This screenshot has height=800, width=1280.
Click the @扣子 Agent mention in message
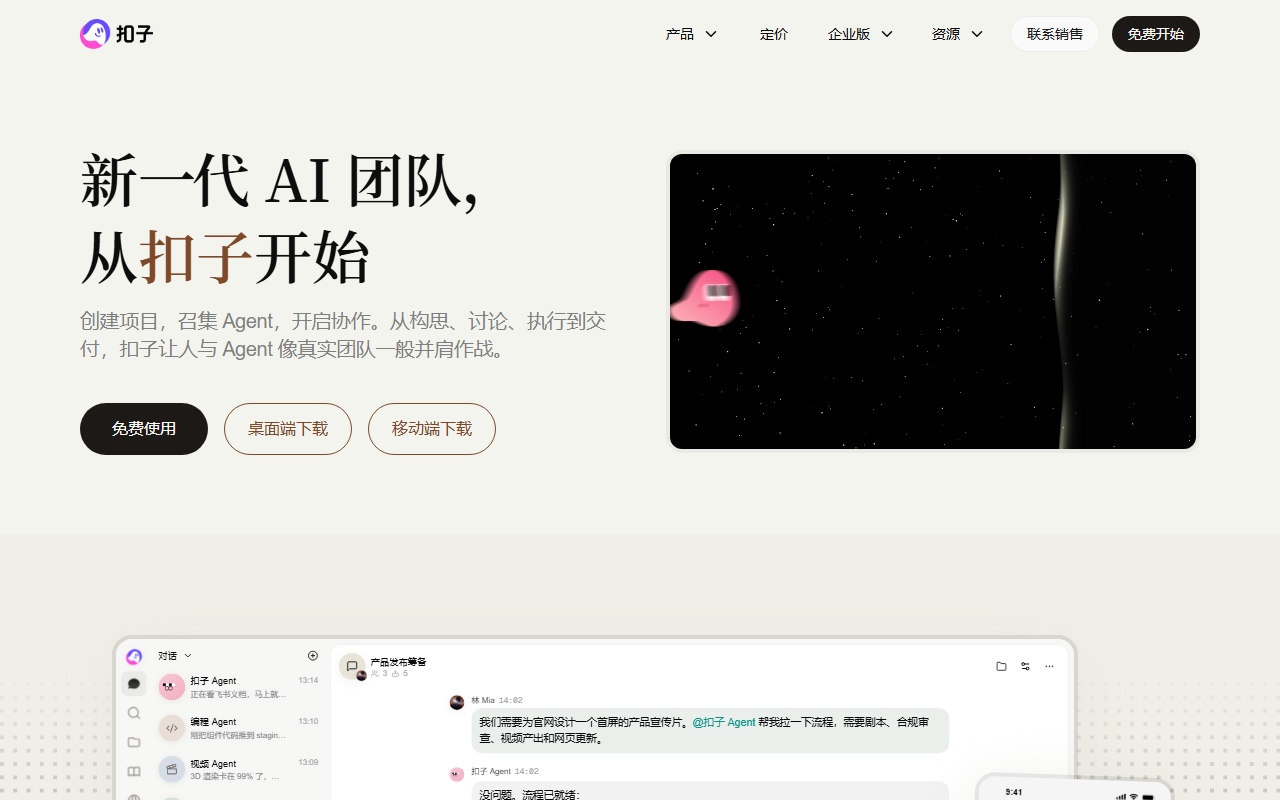(724, 722)
